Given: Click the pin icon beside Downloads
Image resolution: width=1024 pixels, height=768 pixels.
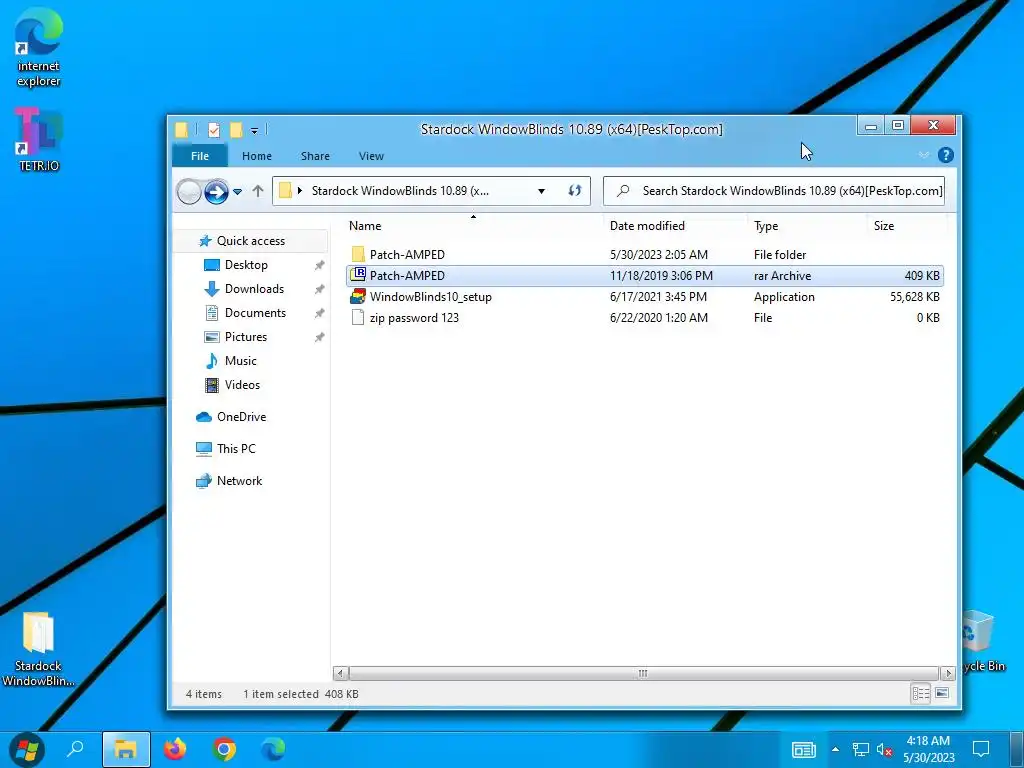Looking at the screenshot, I should (x=319, y=289).
